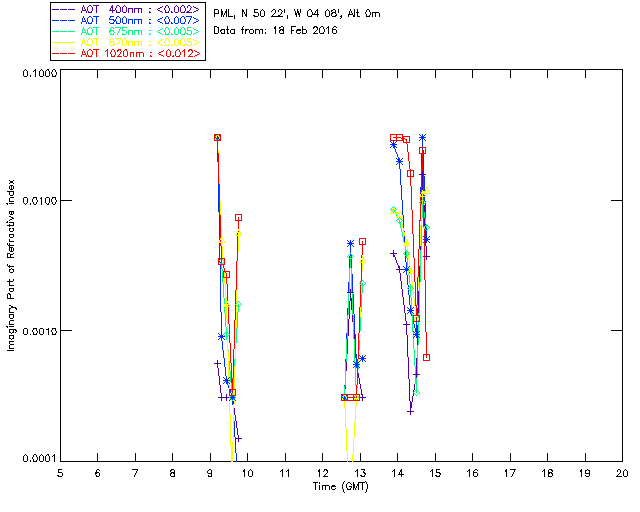
Task: Click the x-axis tick label 13
Action: point(360,473)
